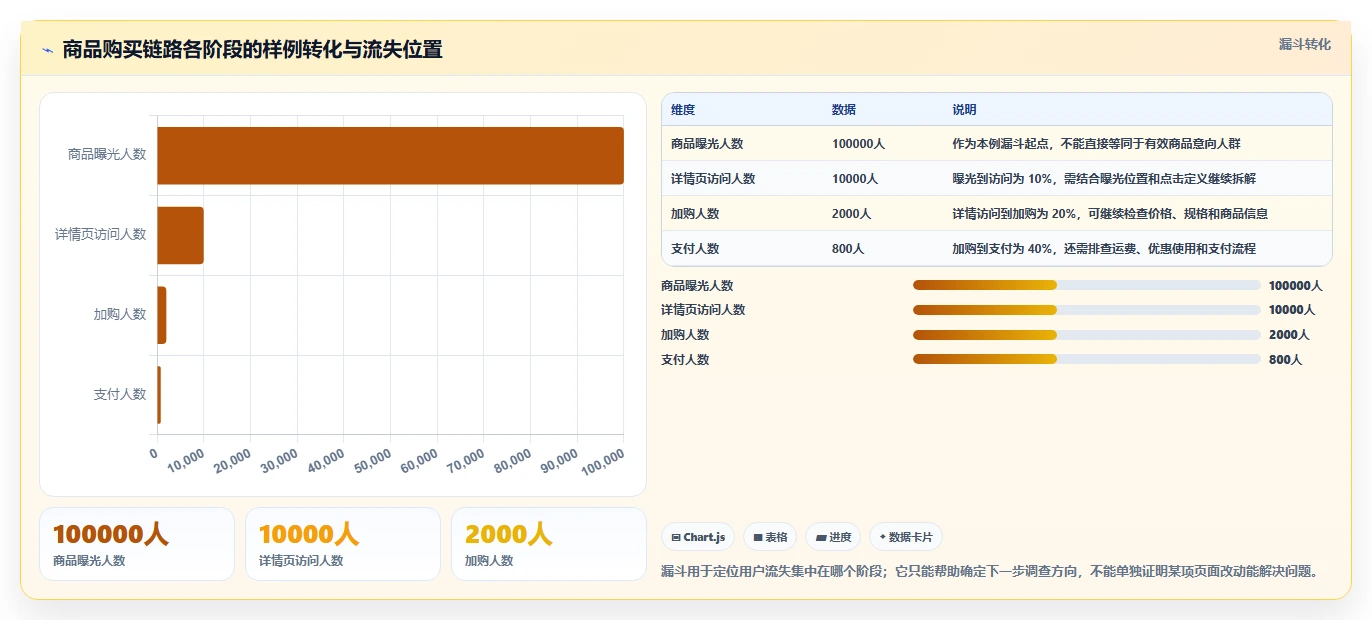Click the 2000人 data card
The height and width of the screenshot is (620, 1372).
(549, 544)
